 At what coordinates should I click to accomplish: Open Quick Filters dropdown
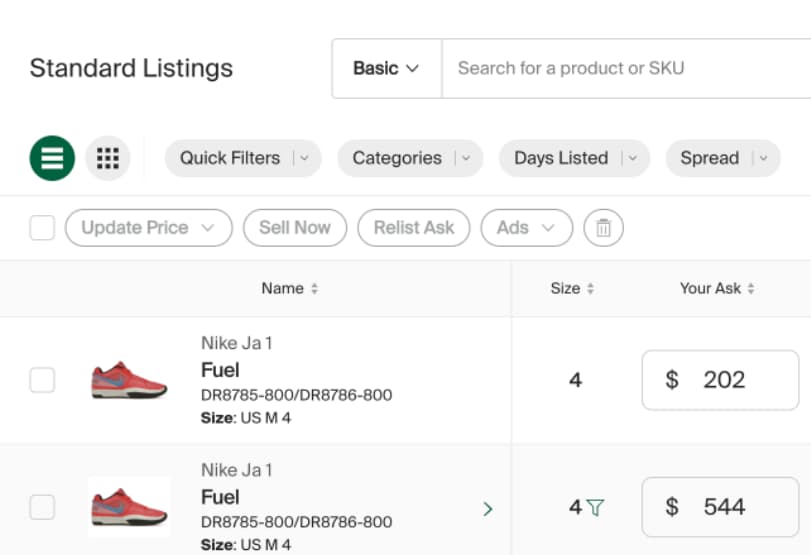(x=243, y=158)
